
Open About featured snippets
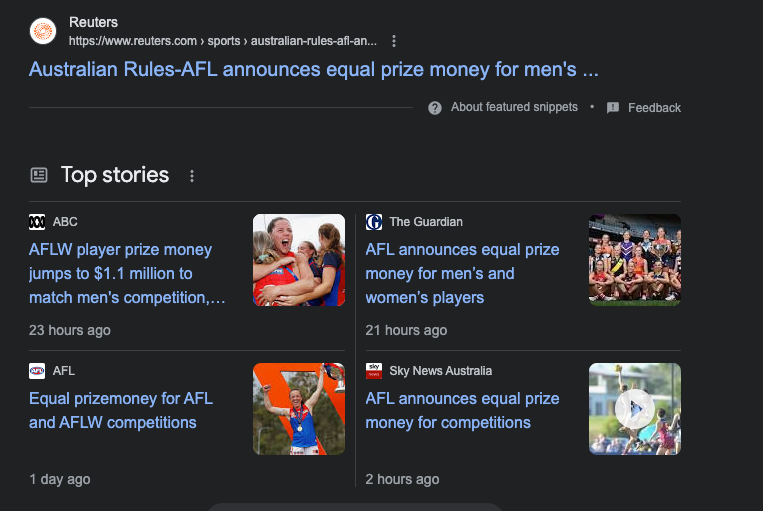click(x=514, y=107)
